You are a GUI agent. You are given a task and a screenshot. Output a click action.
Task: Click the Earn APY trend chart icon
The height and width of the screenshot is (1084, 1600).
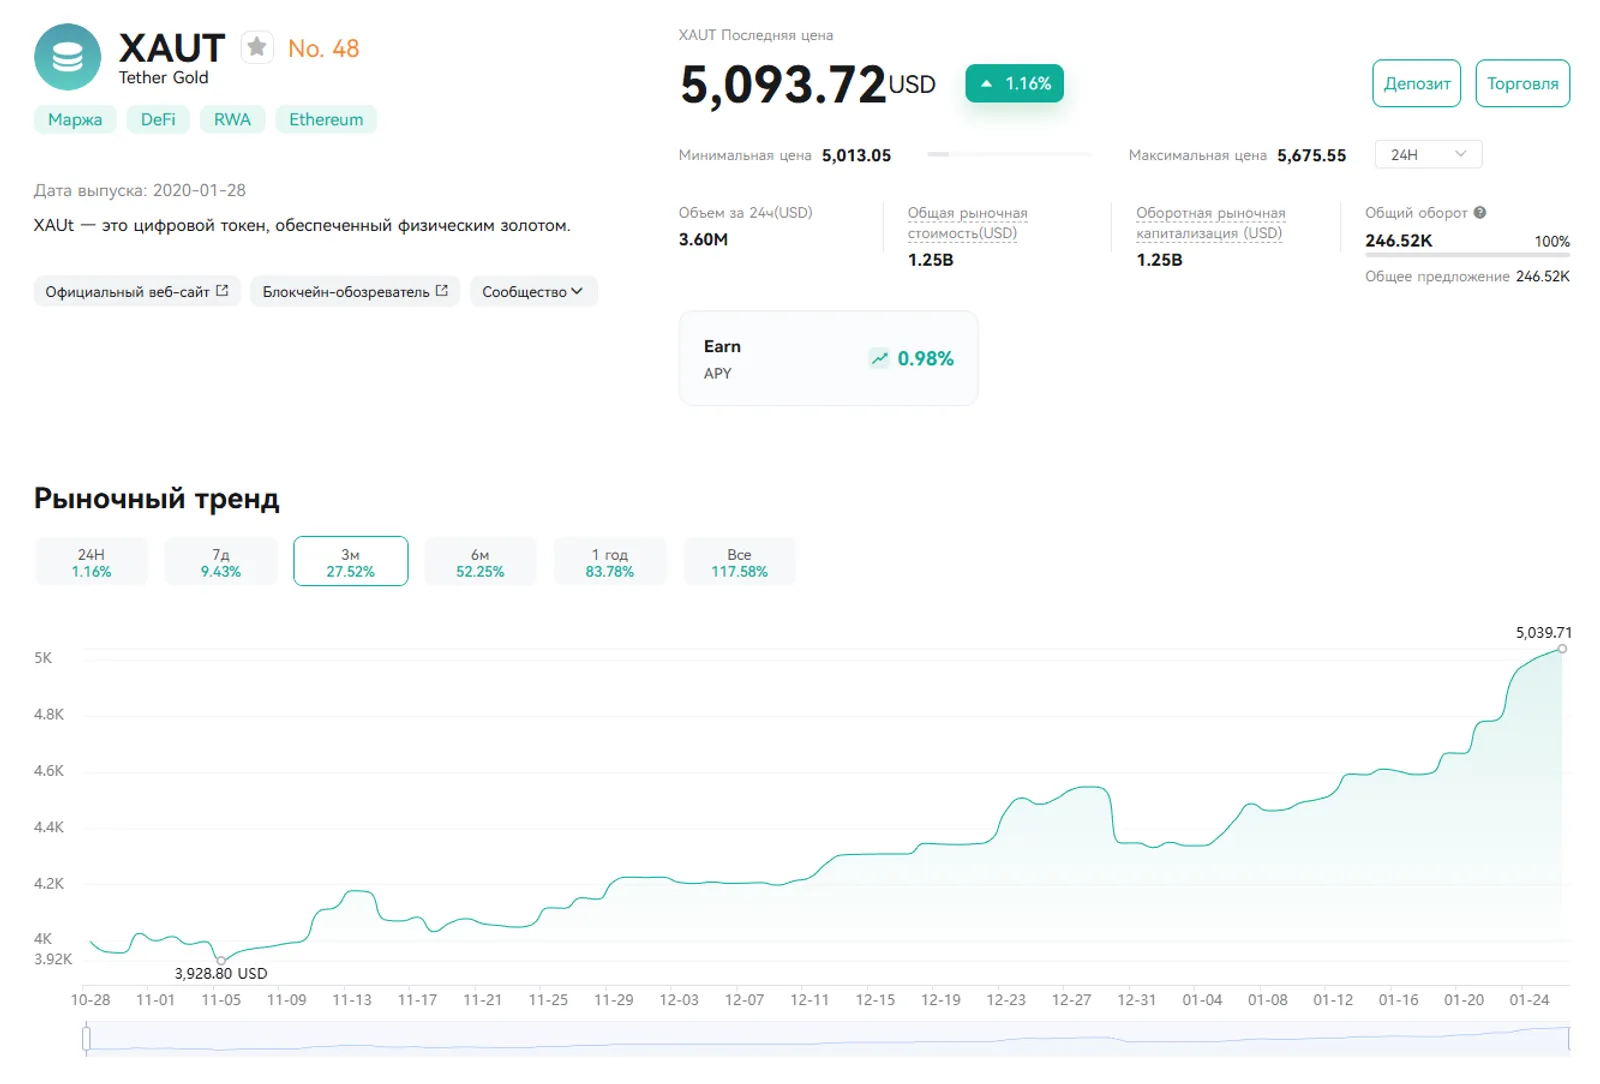tap(879, 358)
